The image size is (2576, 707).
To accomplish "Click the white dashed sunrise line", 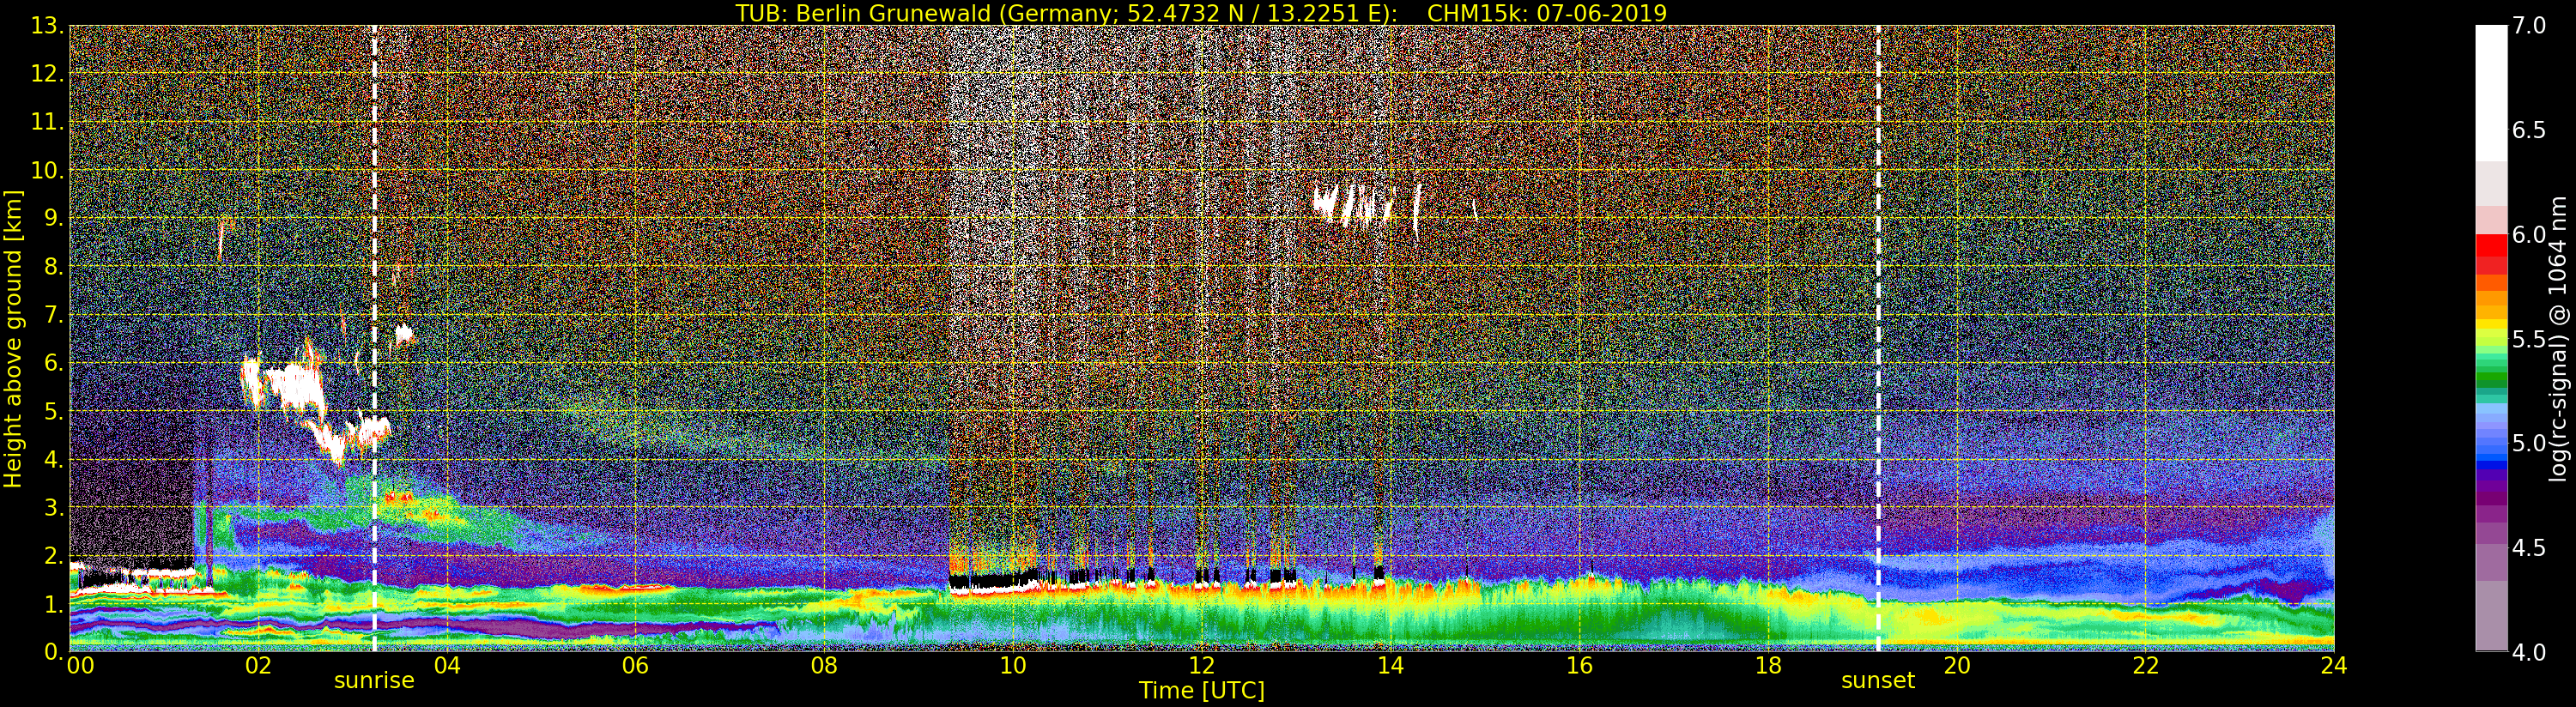I will coord(374,339).
